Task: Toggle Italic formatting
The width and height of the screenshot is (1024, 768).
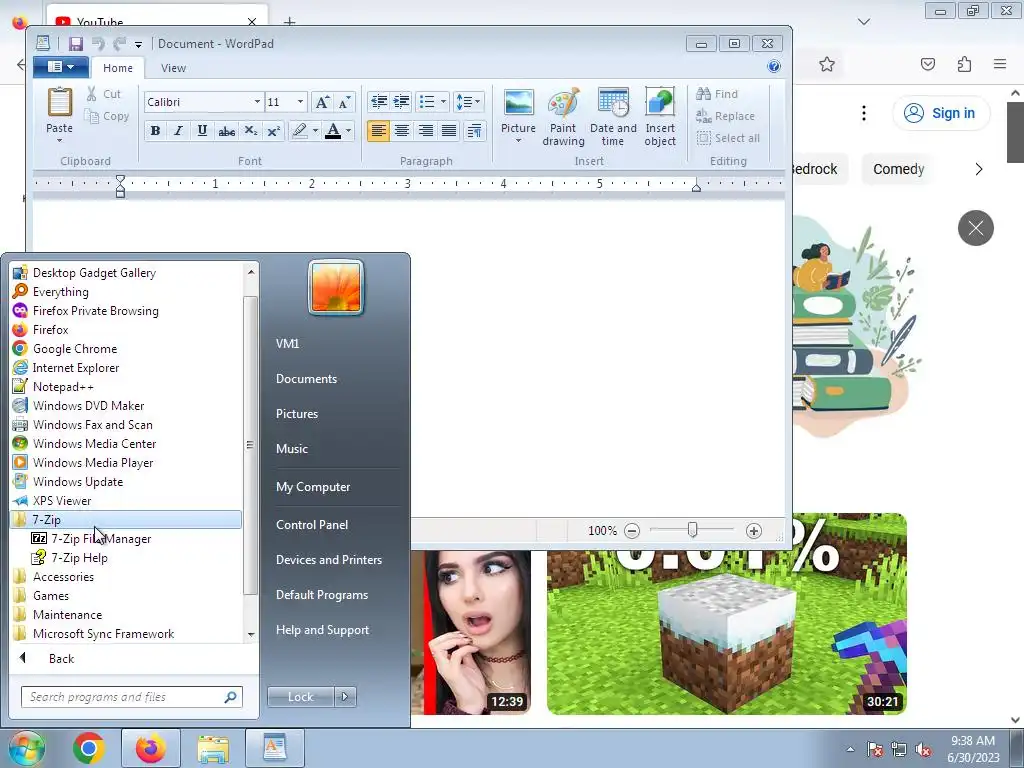Action: (x=178, y=131)
